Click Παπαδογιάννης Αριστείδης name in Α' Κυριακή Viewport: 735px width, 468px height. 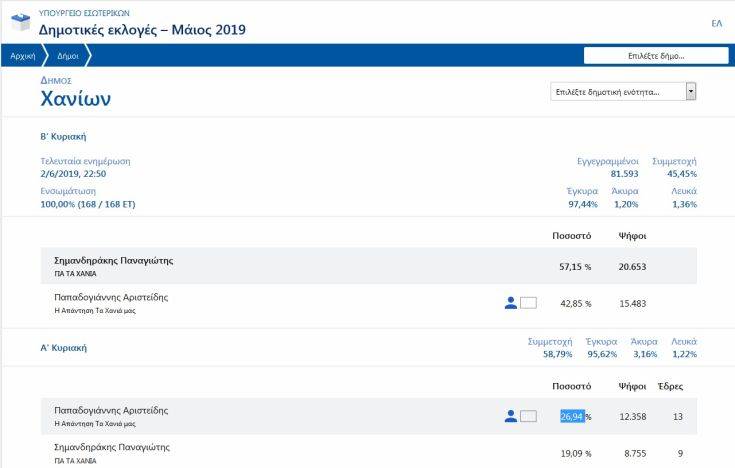click(110, 410)
